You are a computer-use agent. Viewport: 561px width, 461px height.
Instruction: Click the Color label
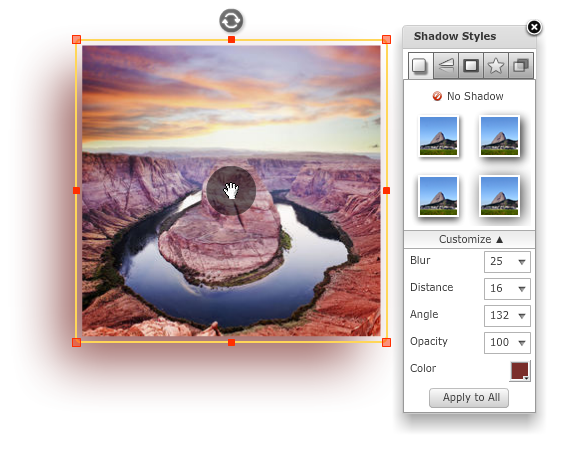[x=423, y=368]
